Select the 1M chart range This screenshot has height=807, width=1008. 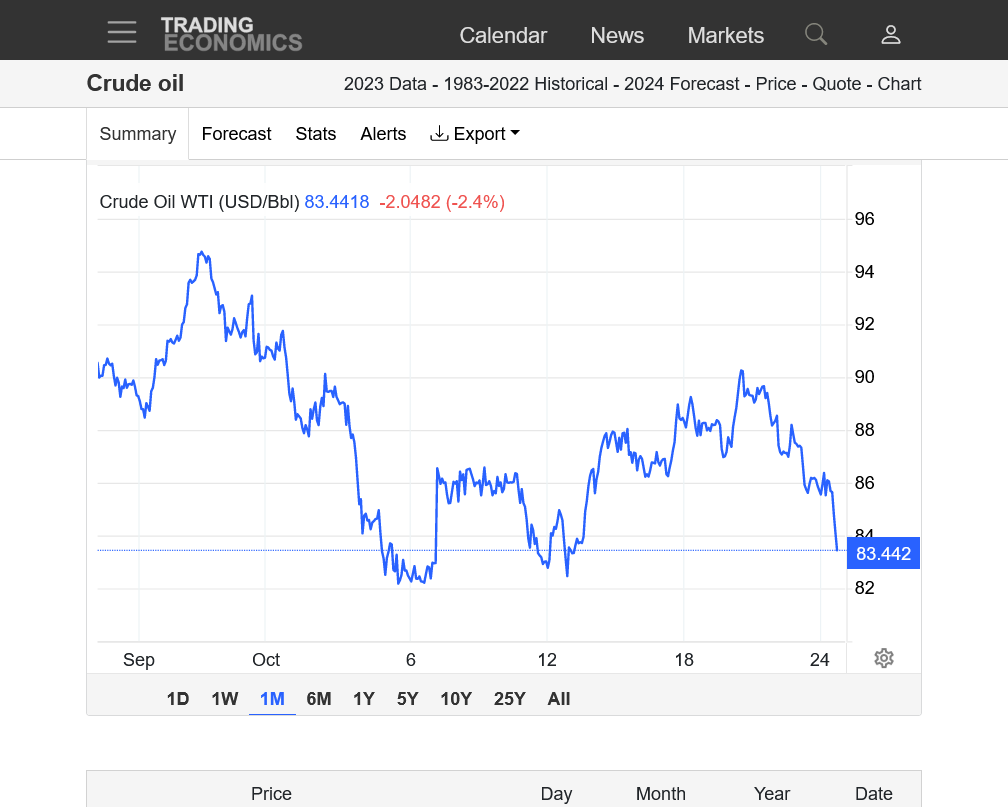point(272,699)
